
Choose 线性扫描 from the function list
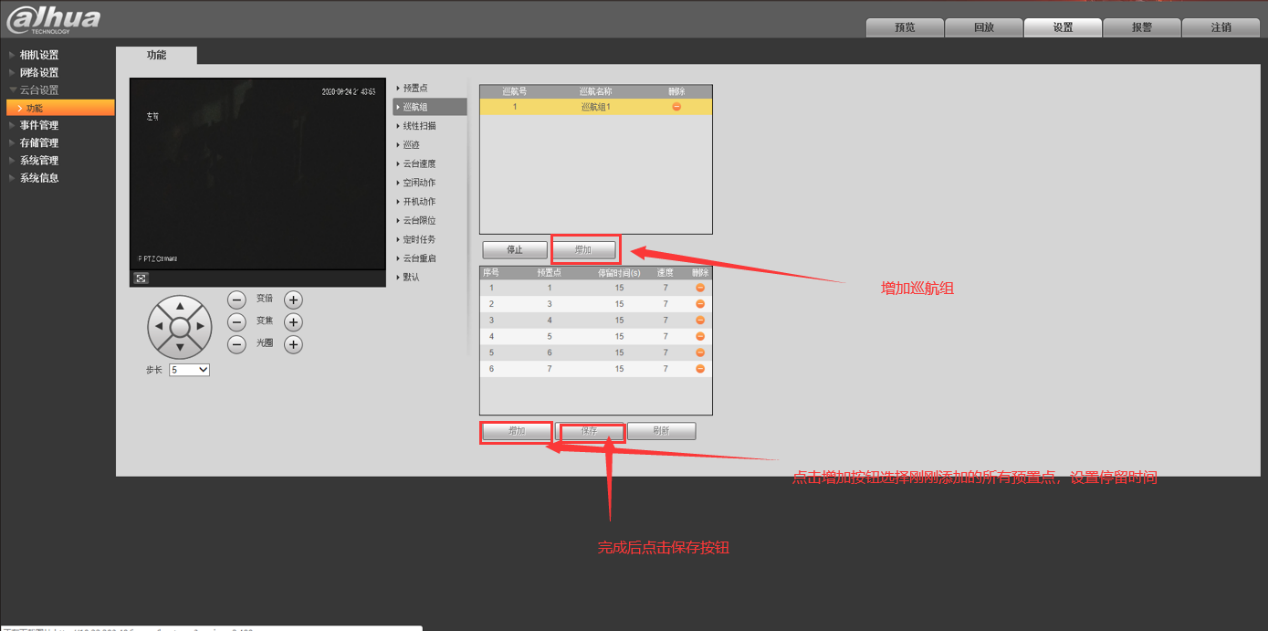point(419,126)
